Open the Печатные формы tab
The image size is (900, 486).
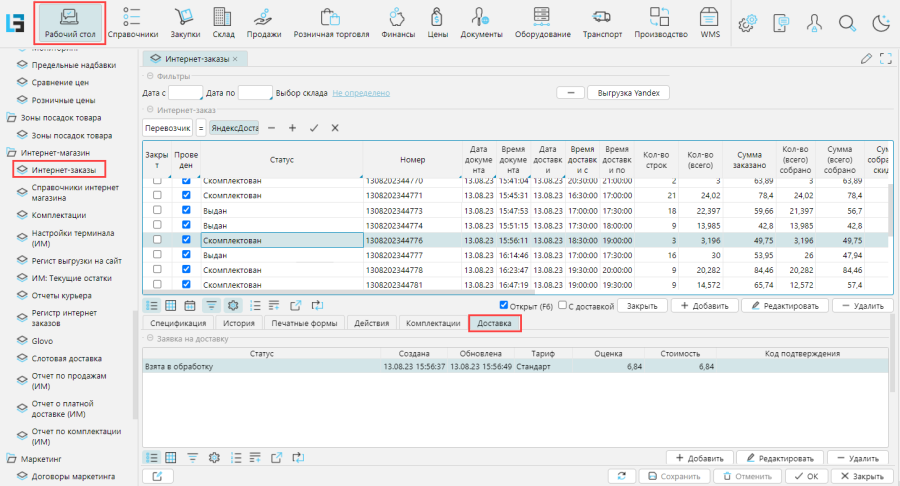[306, 323]
